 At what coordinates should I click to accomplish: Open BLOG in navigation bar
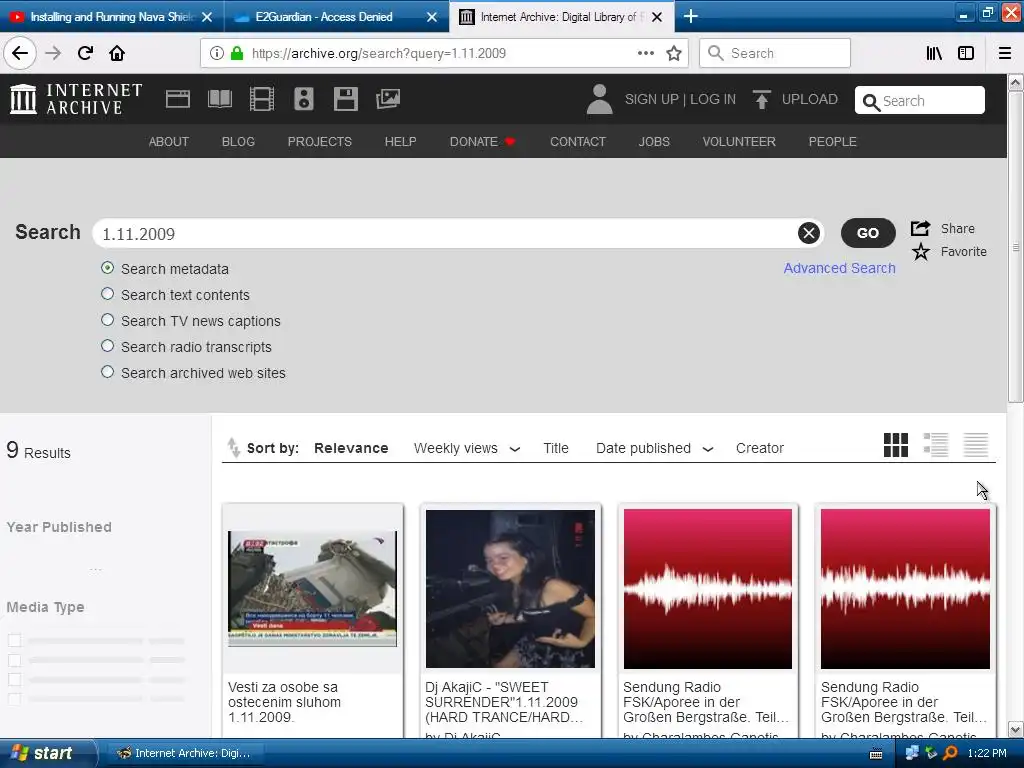pos(238,142)
